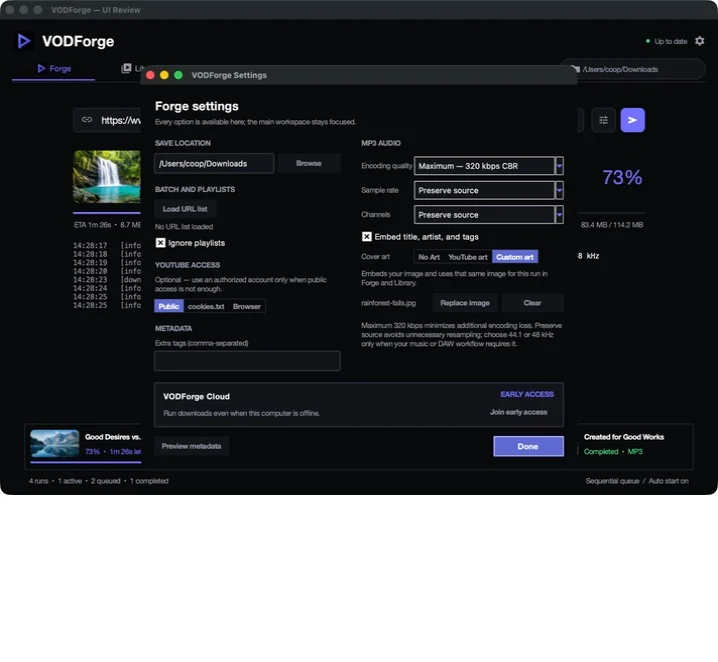The image size is (718, 662).
Task: Click the waterfall video thumbnail
Action: [107, 177]
